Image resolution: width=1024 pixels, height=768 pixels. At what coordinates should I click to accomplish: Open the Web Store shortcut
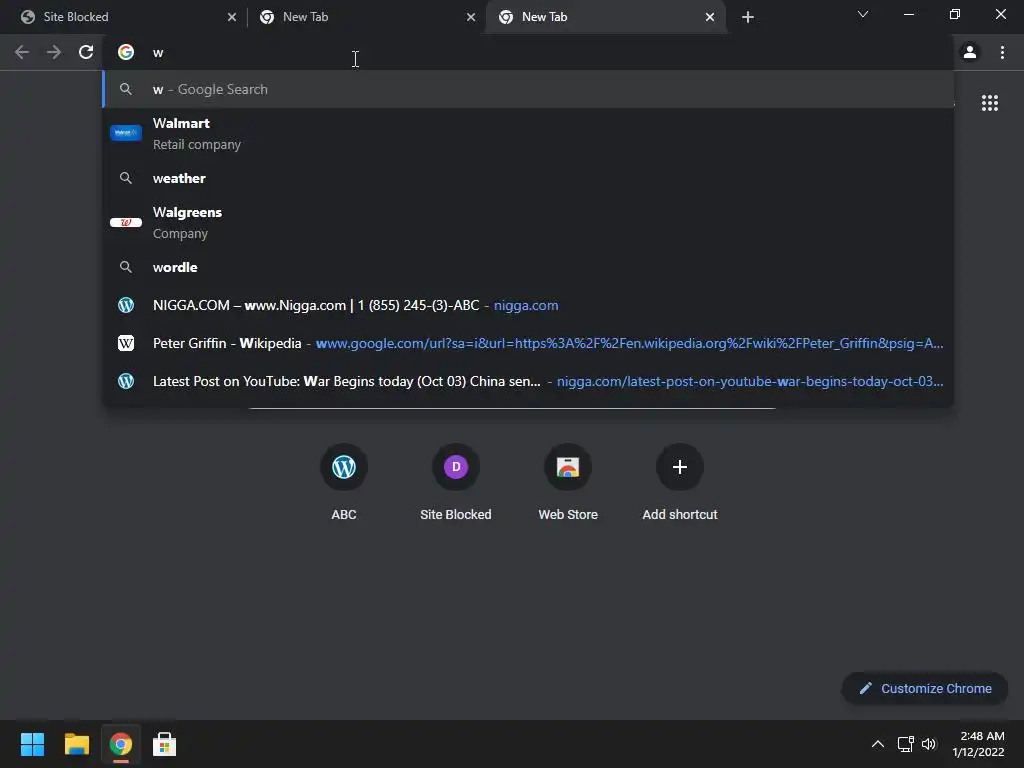click(568, 482)
